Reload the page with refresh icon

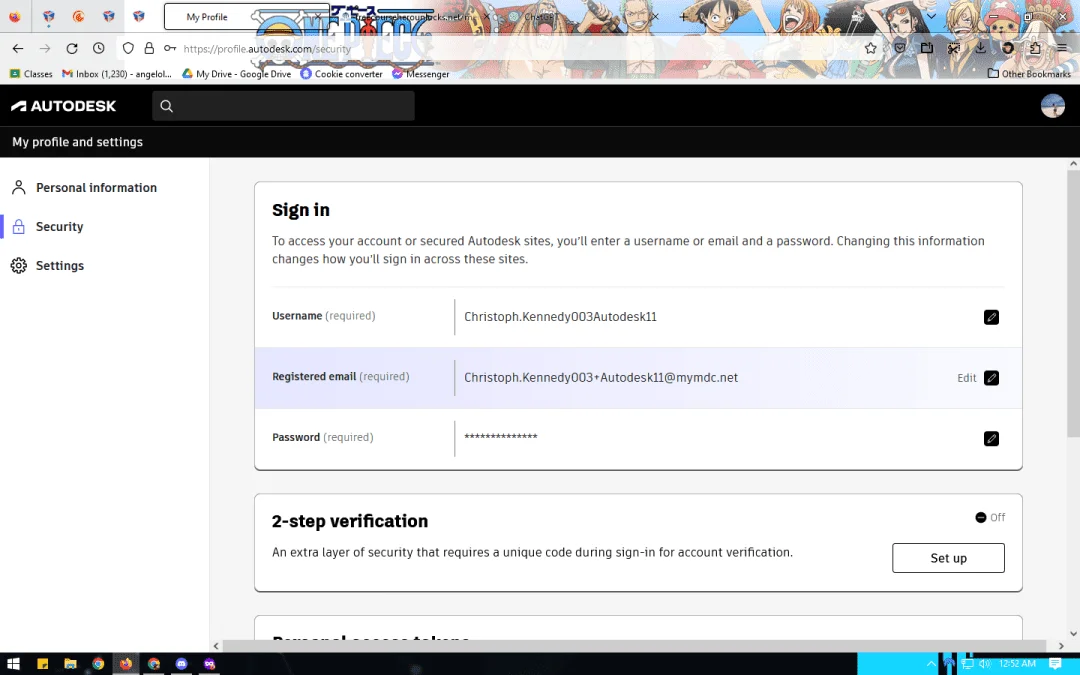72,48
